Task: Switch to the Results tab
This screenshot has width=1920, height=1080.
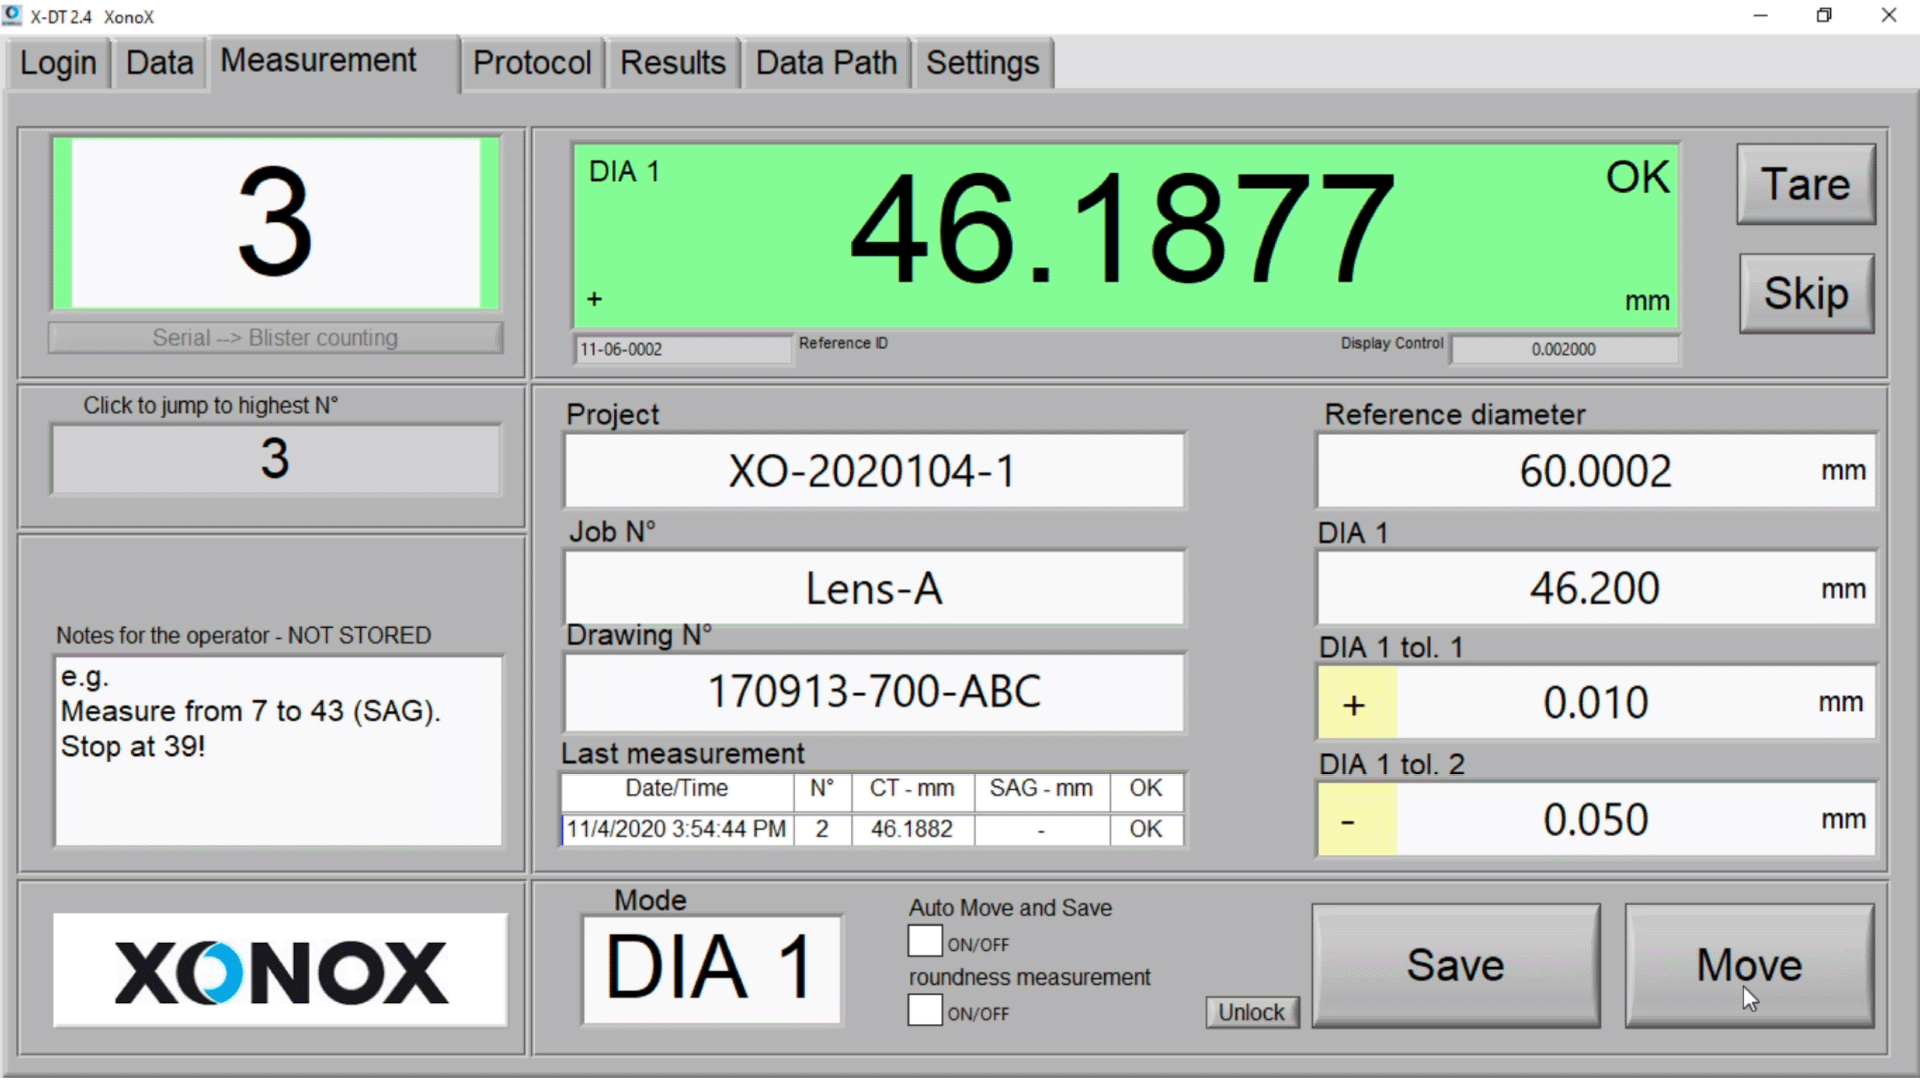Action: [x=672, y=63]
